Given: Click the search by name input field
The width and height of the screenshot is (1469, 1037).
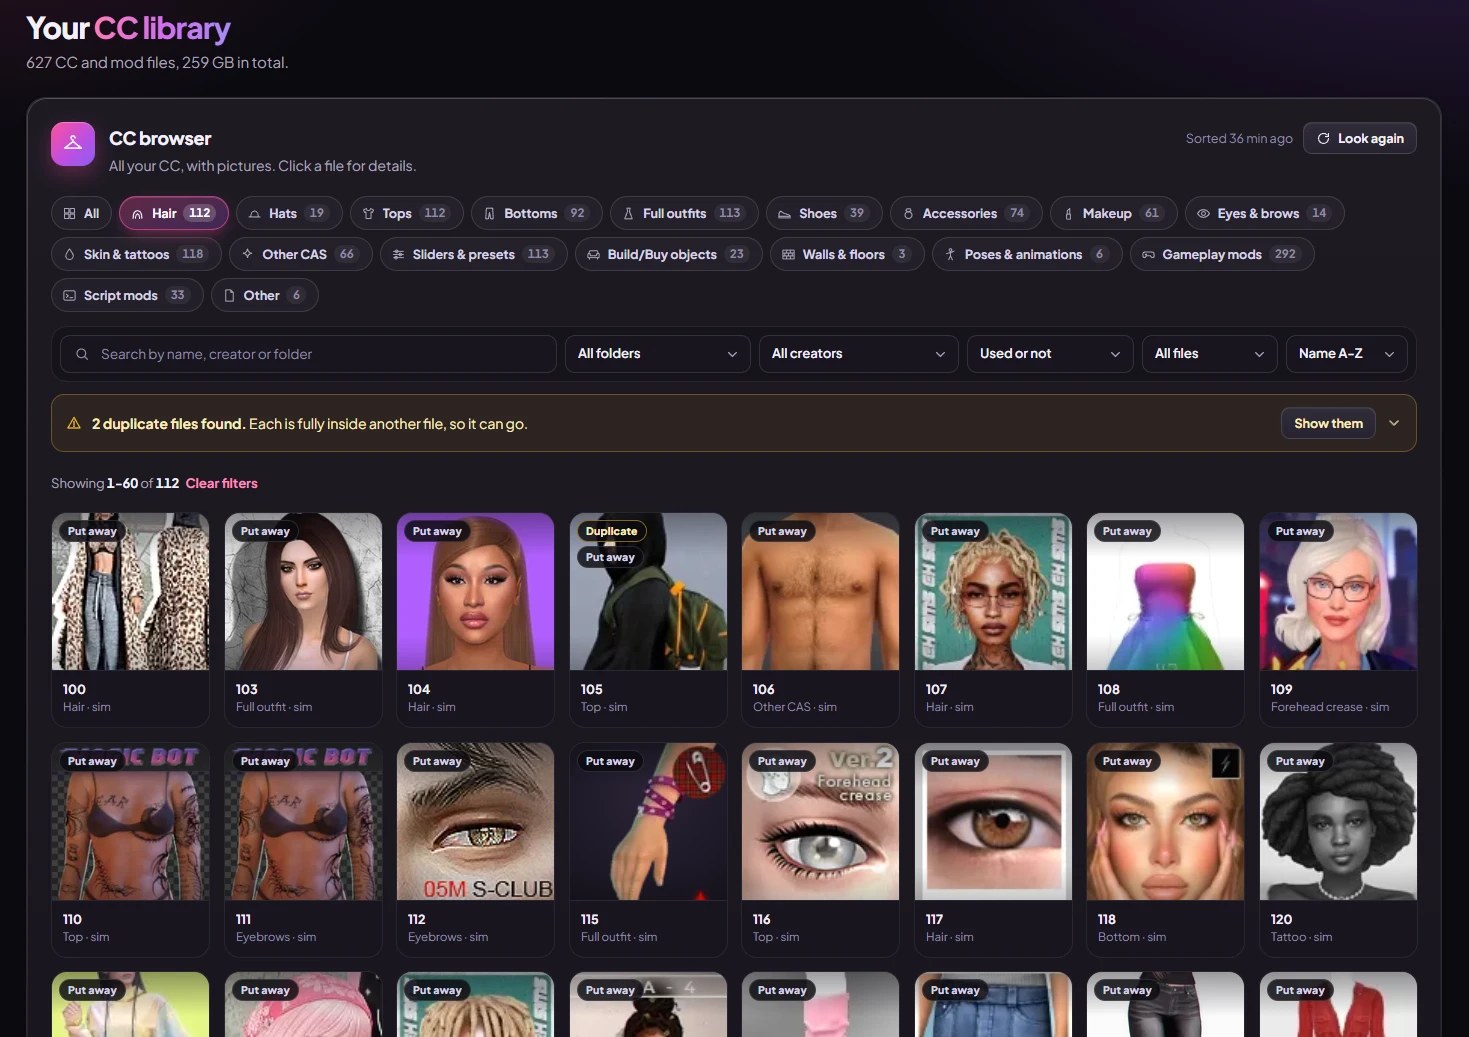Looking at the screenshot, I should click(x=308, y=354).
